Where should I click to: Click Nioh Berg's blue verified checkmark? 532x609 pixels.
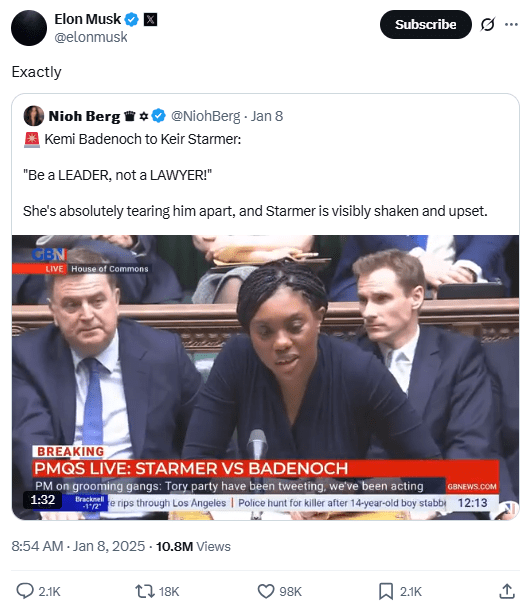click(158, 116)
